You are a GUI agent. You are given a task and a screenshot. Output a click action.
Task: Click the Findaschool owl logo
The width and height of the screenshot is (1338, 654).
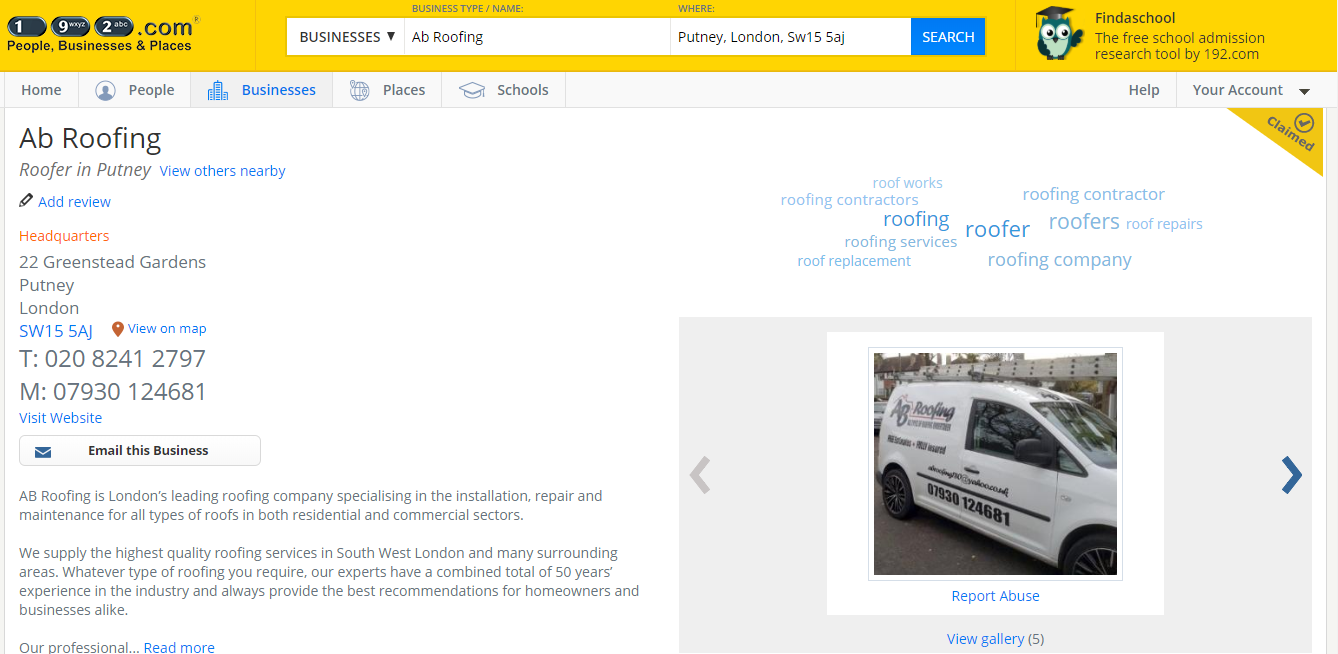pos(1057,35)
